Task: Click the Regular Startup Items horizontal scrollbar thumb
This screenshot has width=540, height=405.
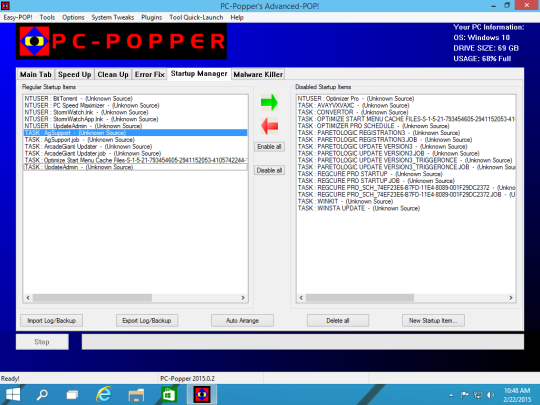Action: [x=92, y=298]
